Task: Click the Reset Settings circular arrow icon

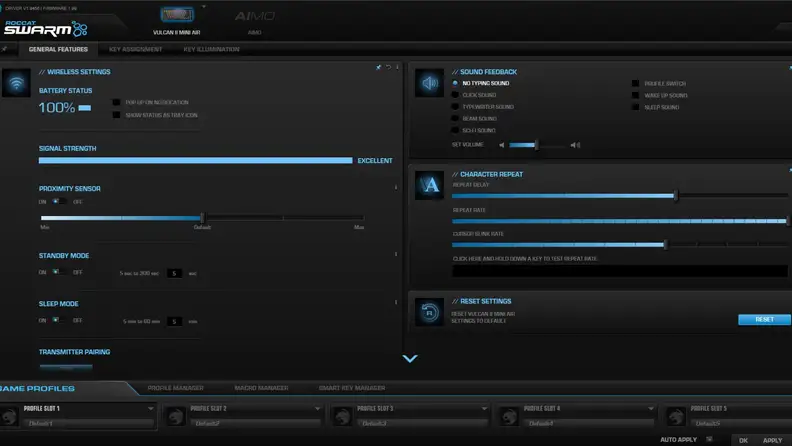Action: click(429, 312)
